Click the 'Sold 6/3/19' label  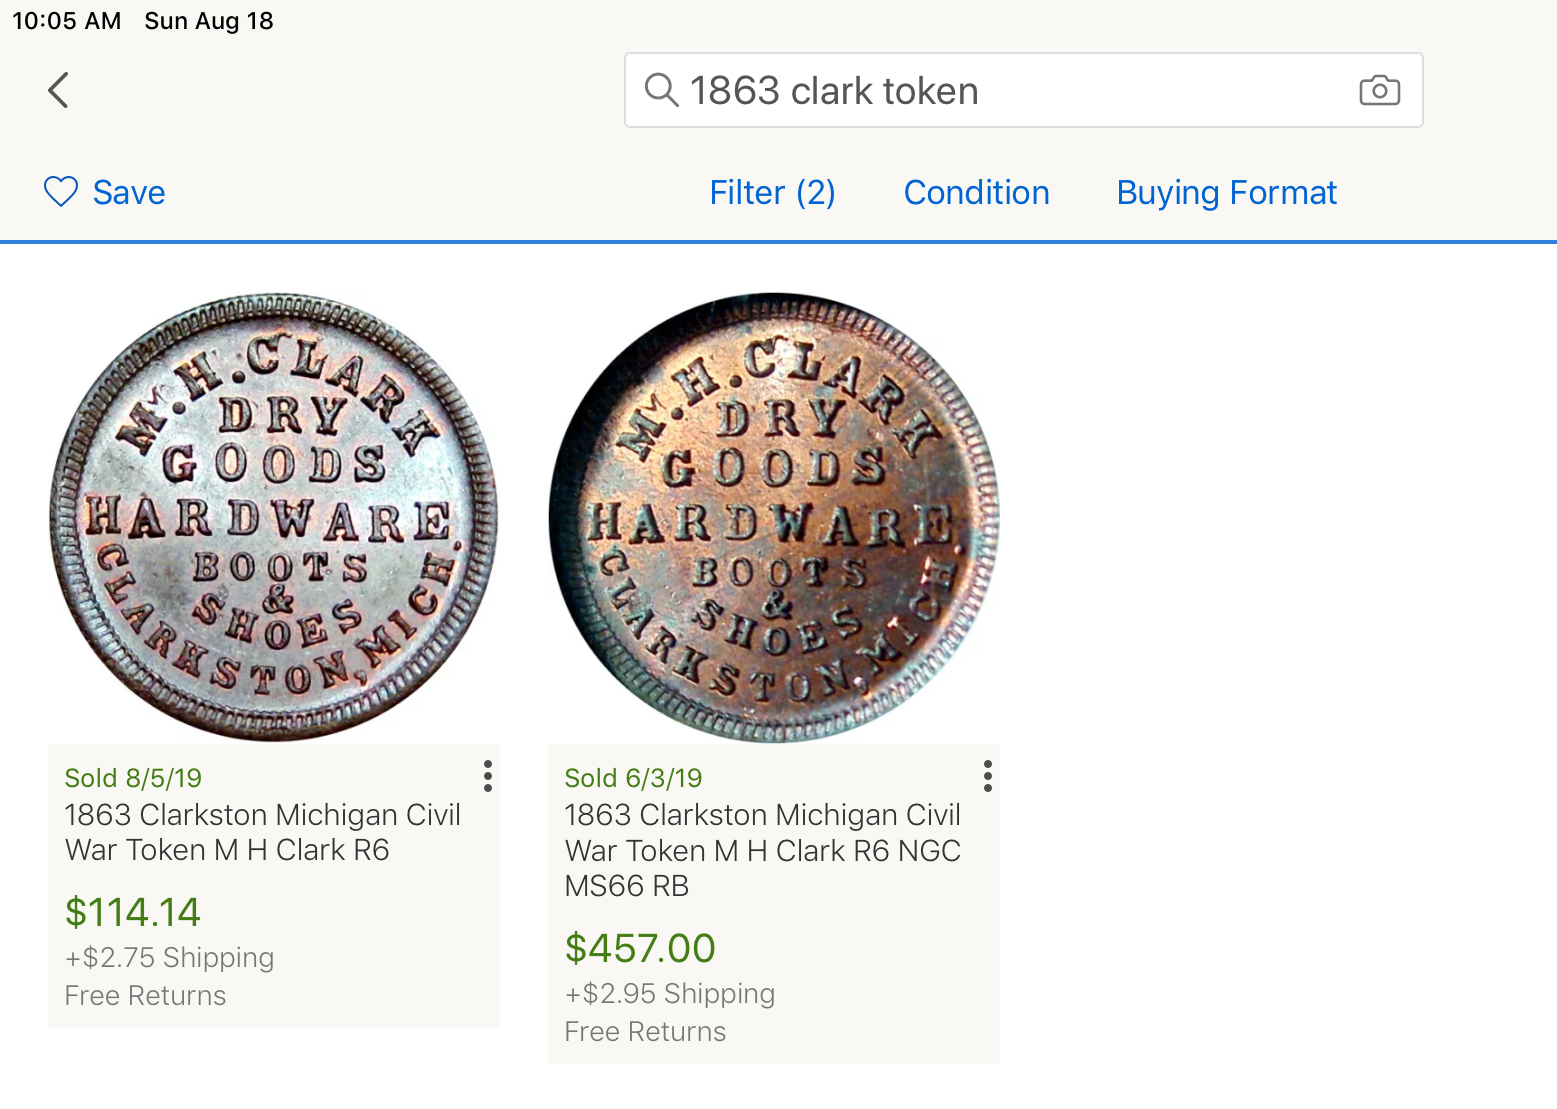pos(633,778)
